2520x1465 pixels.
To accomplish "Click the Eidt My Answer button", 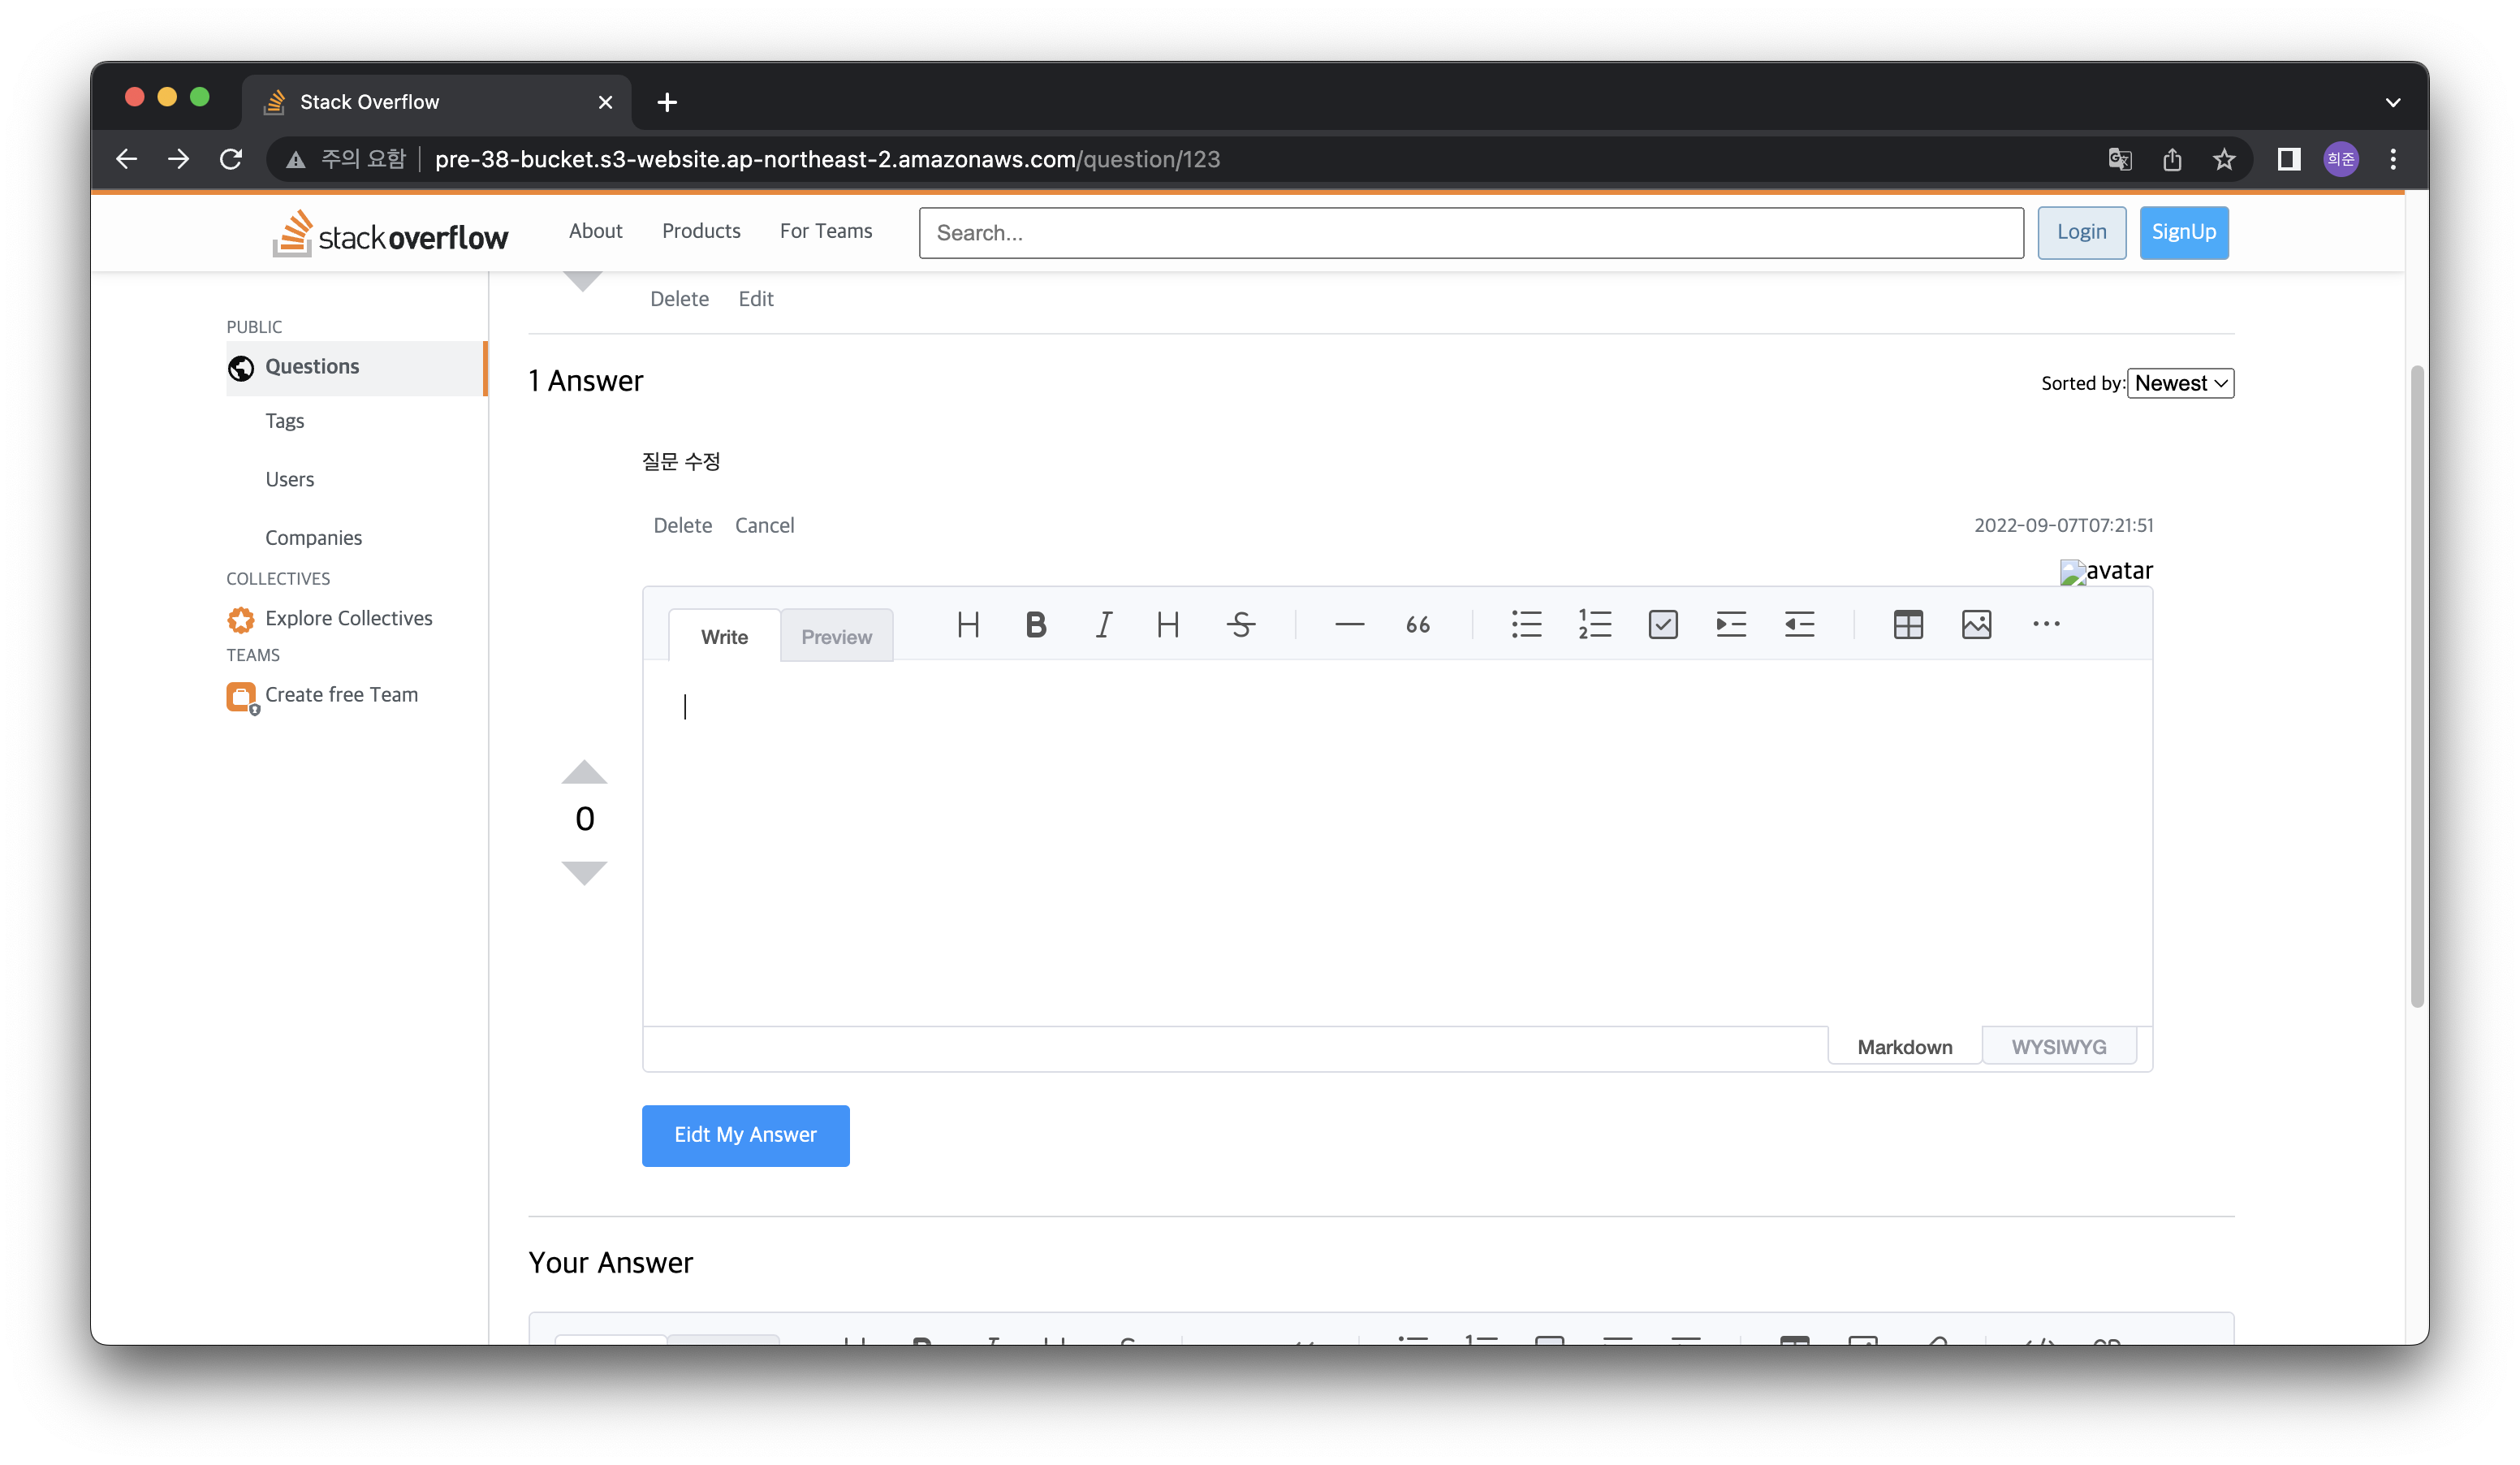I will point(745,1135).
